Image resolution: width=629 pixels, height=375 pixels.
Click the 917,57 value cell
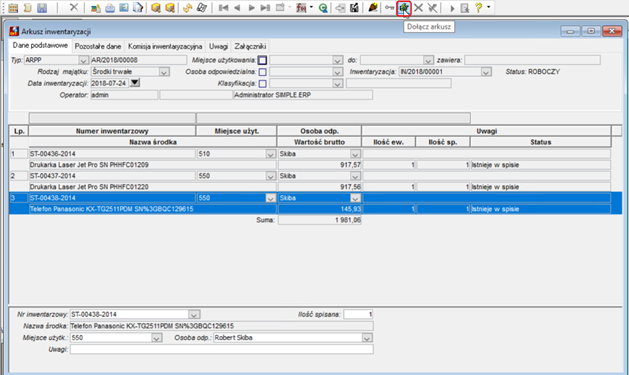pyautogui.click(x=320, y=165)
